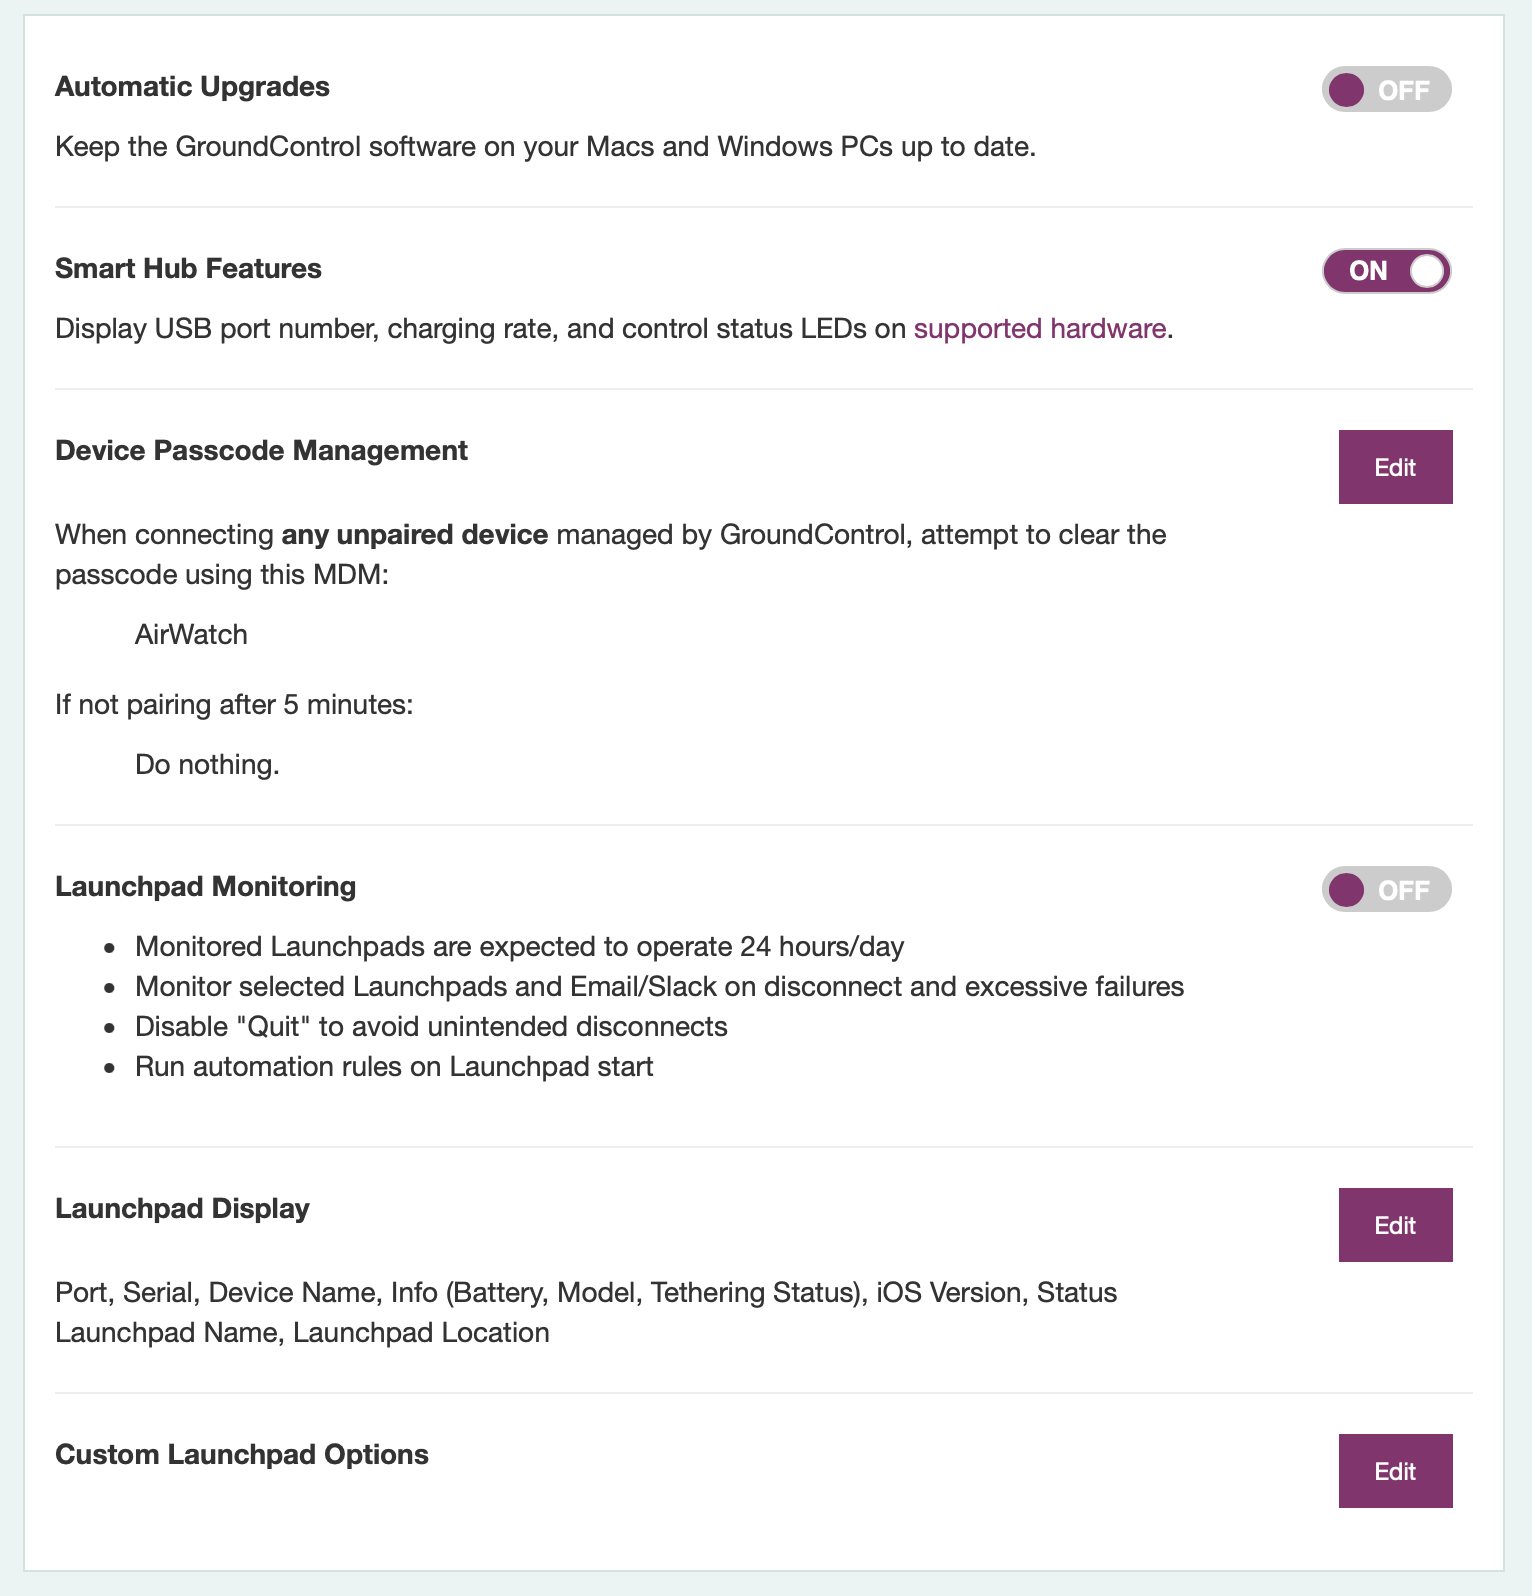
Task: Click the "Do nothing." action text
Action: pyautogui.click(x=207, y=765)
